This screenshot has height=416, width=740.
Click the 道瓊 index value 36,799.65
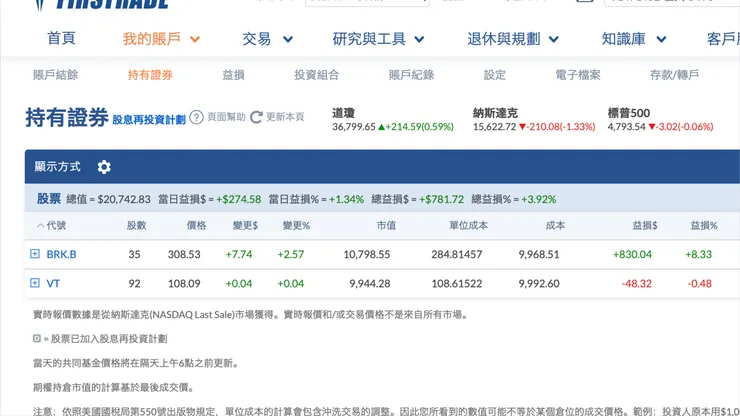point(353,127)
